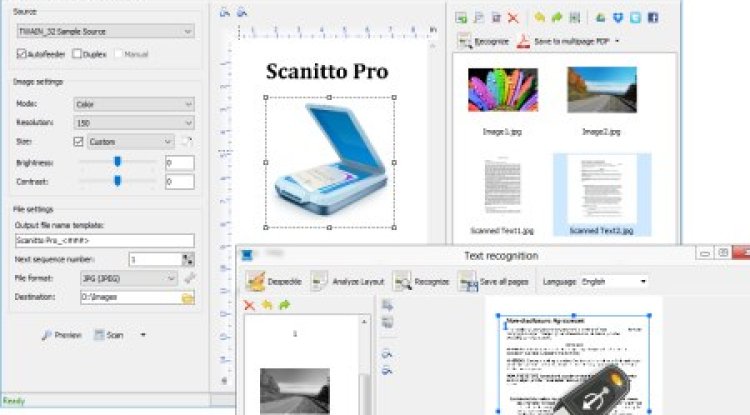Click the Preview button
The image size is (750, 415).
tap(62, 335)
